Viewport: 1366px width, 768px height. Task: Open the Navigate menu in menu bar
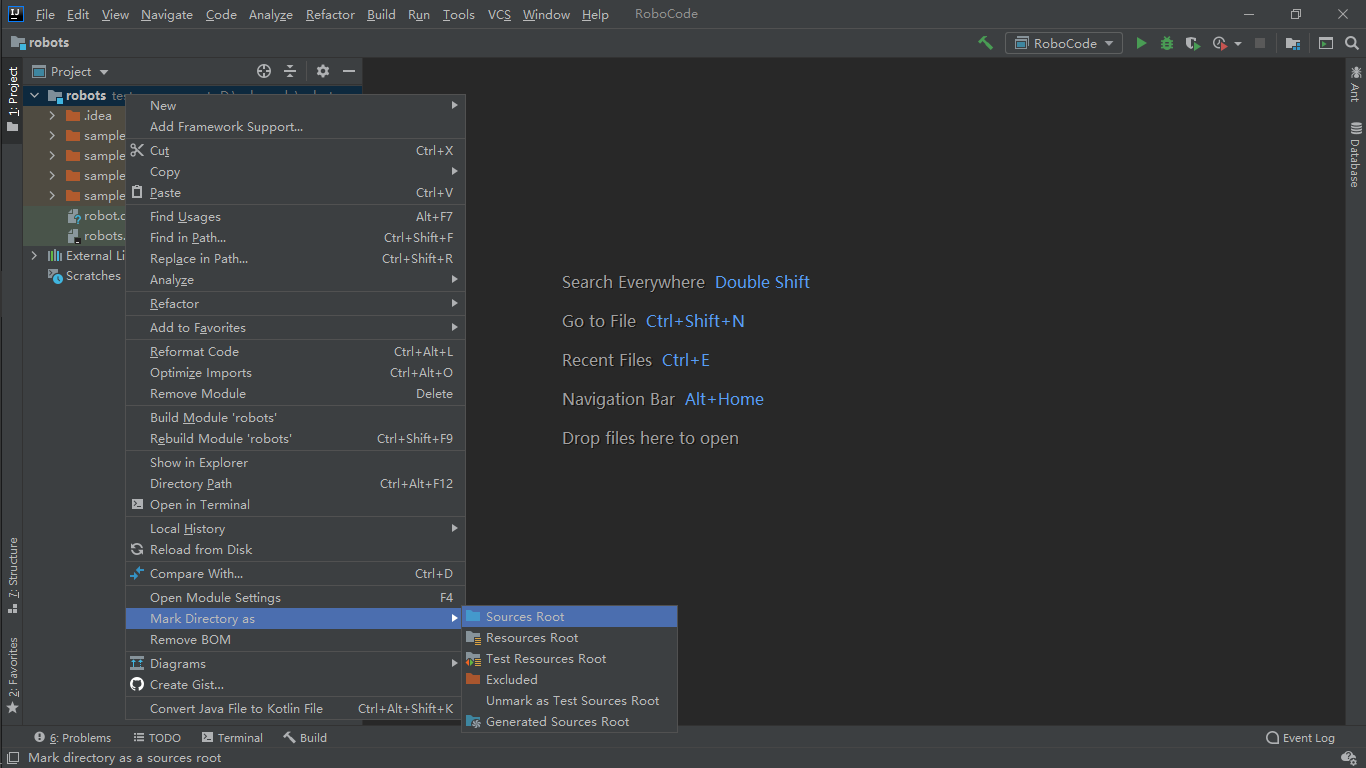[167, 14]
